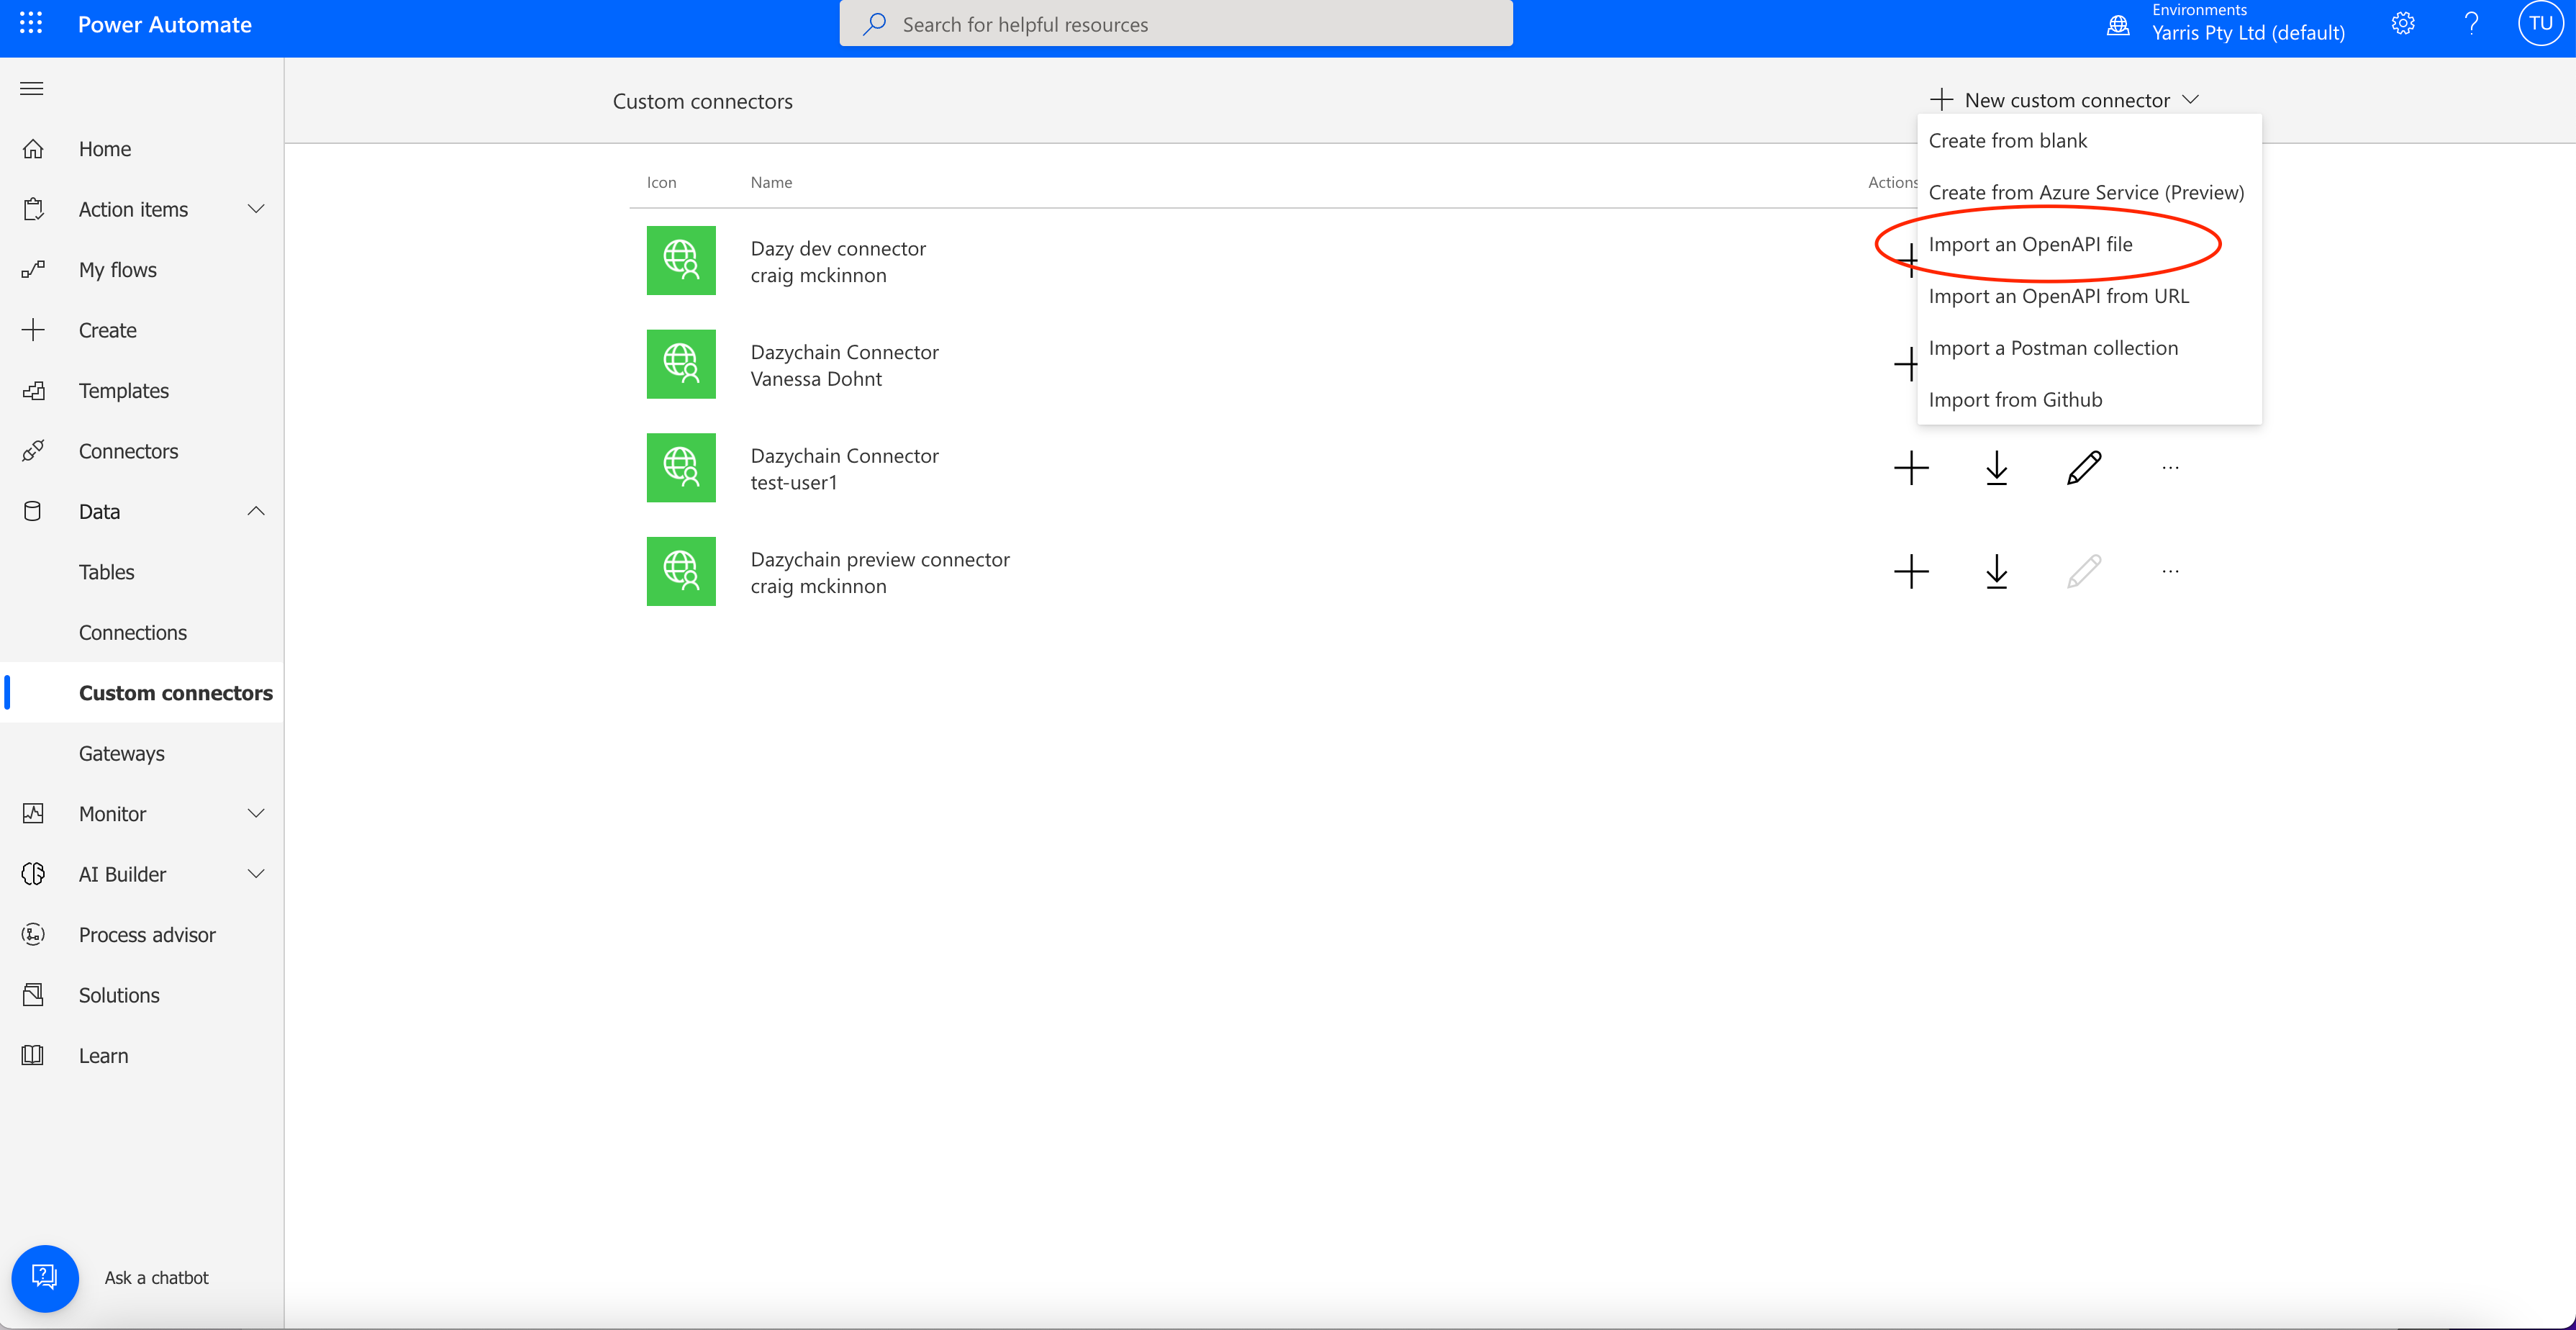The height and width of the screenshot is (1330, 2576).
Task: Click the Create label in sidebar
Action: coord(108,330)
